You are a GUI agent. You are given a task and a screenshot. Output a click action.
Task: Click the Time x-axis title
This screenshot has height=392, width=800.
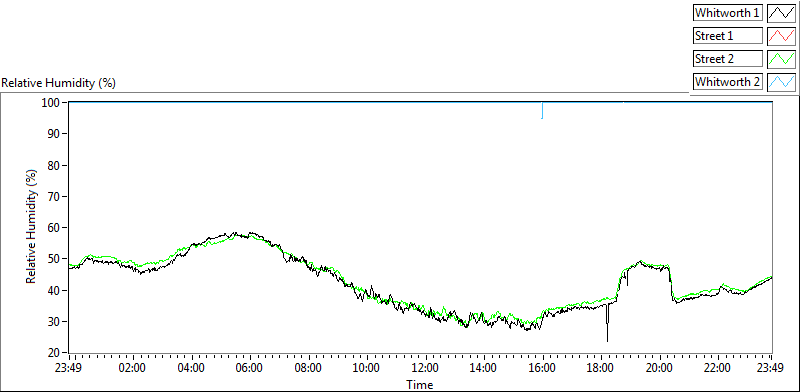(x=419, y=384)
